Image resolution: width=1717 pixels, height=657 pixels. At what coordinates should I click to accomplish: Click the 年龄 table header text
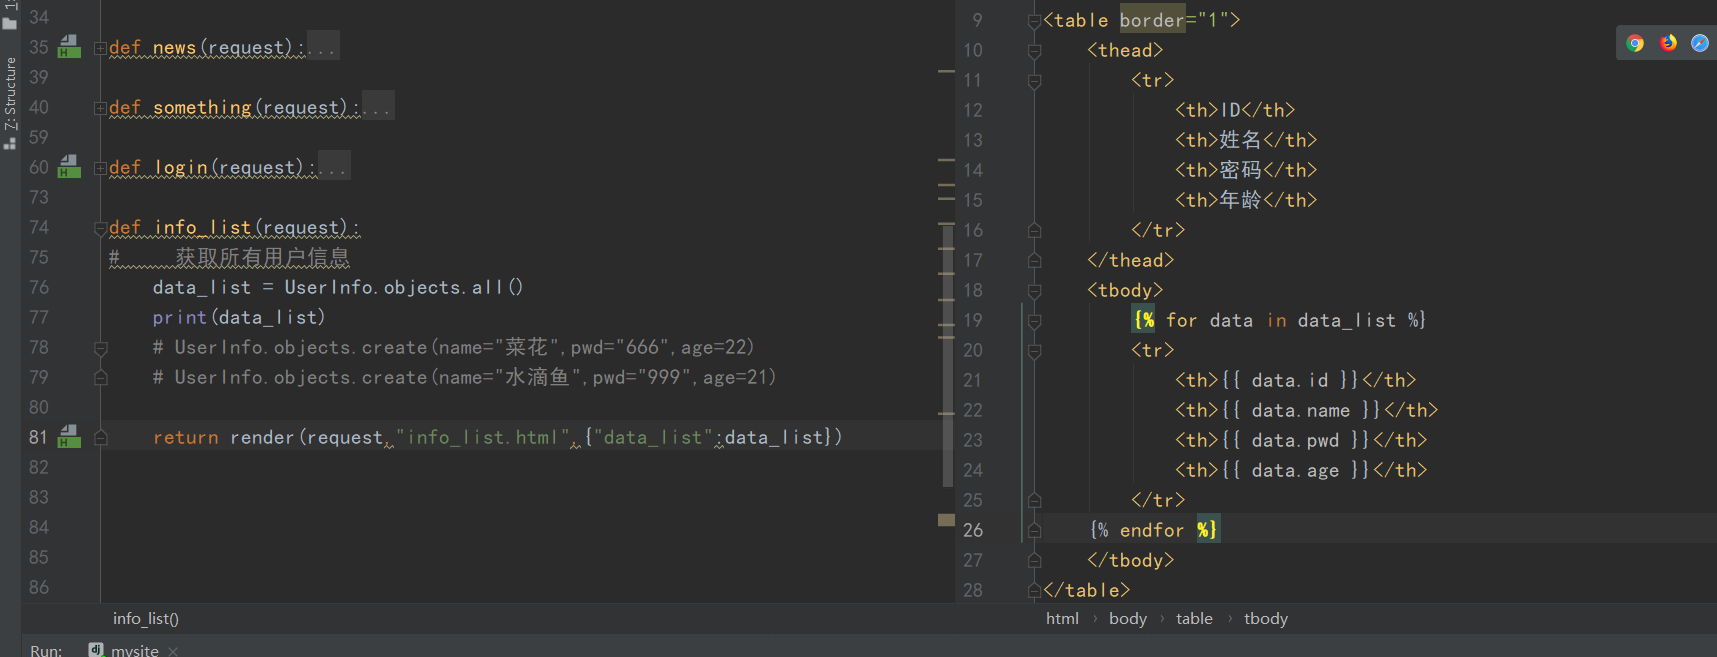[1240, 200]
